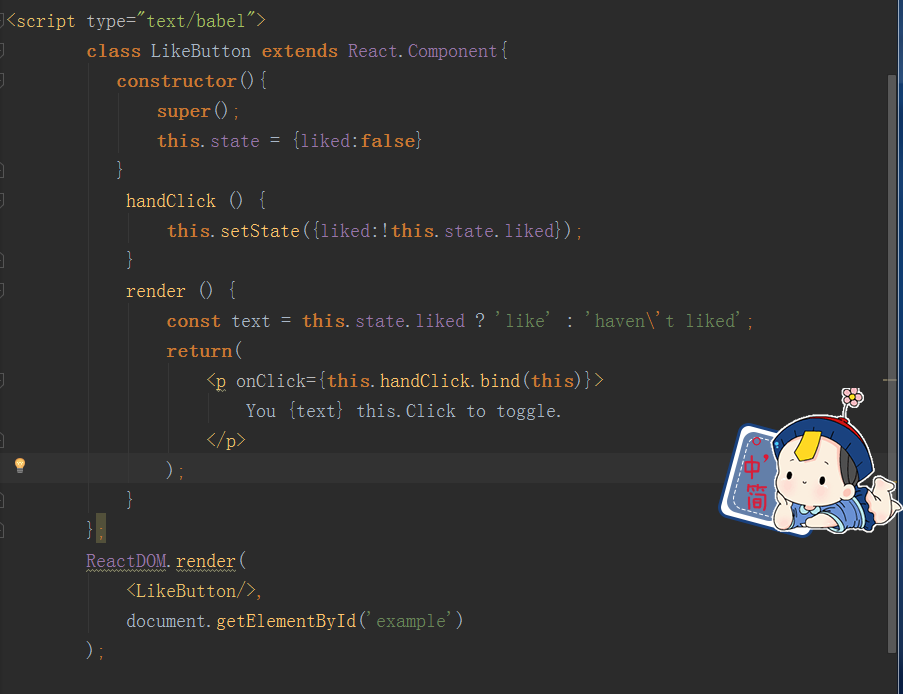
Task: Click the underlined render call after ReactDOM
Action: [x=206, y=561]
